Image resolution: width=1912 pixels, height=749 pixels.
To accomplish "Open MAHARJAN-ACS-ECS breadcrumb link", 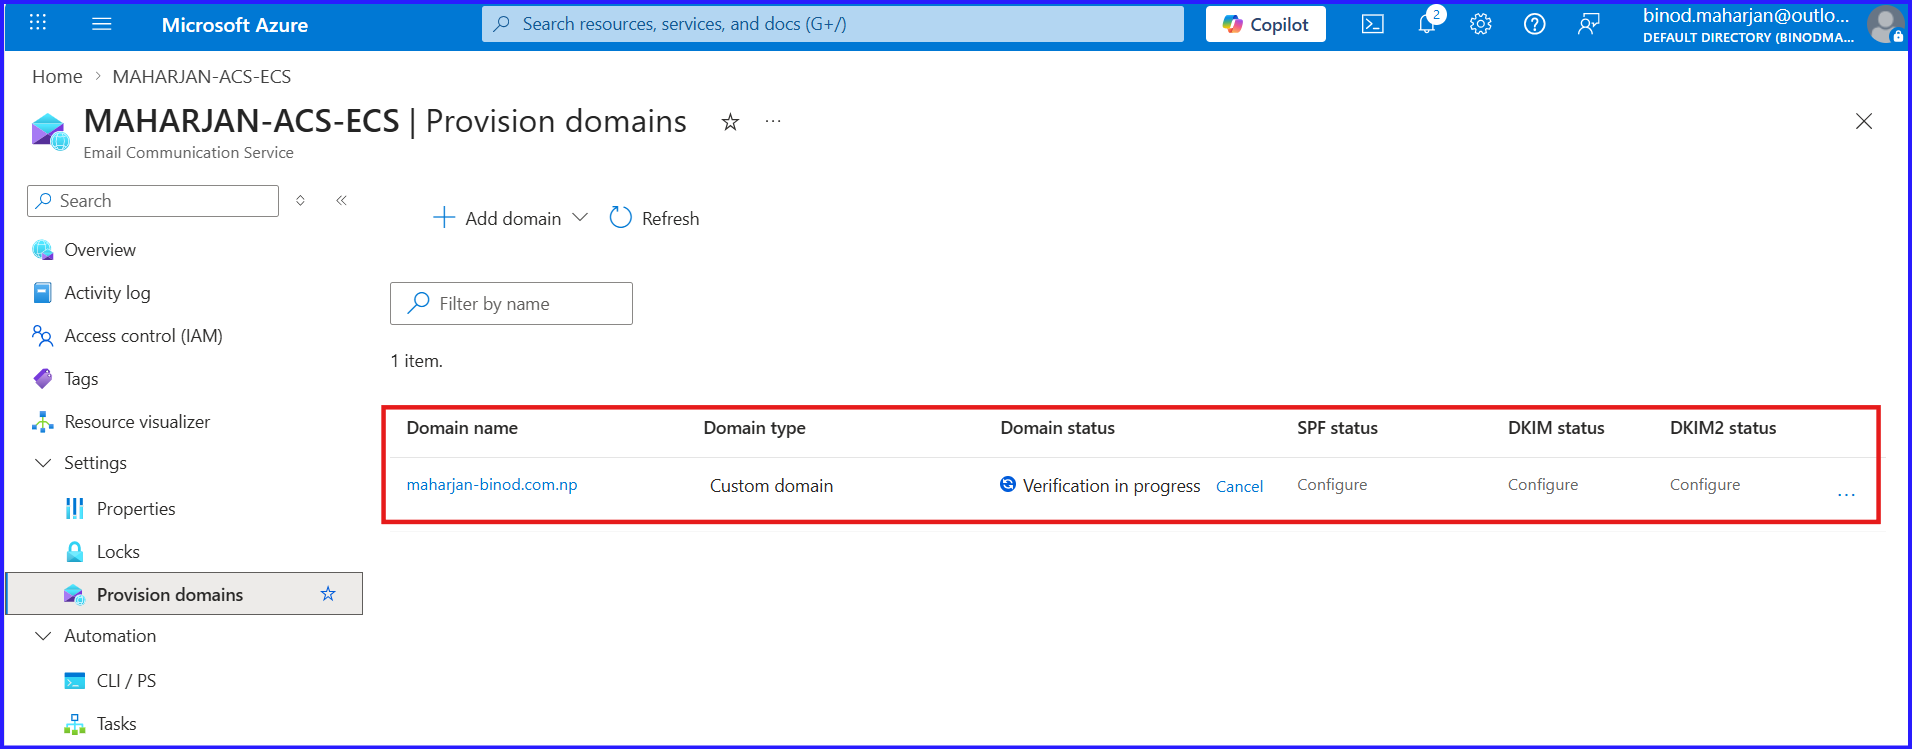I will tap(202, 77).
